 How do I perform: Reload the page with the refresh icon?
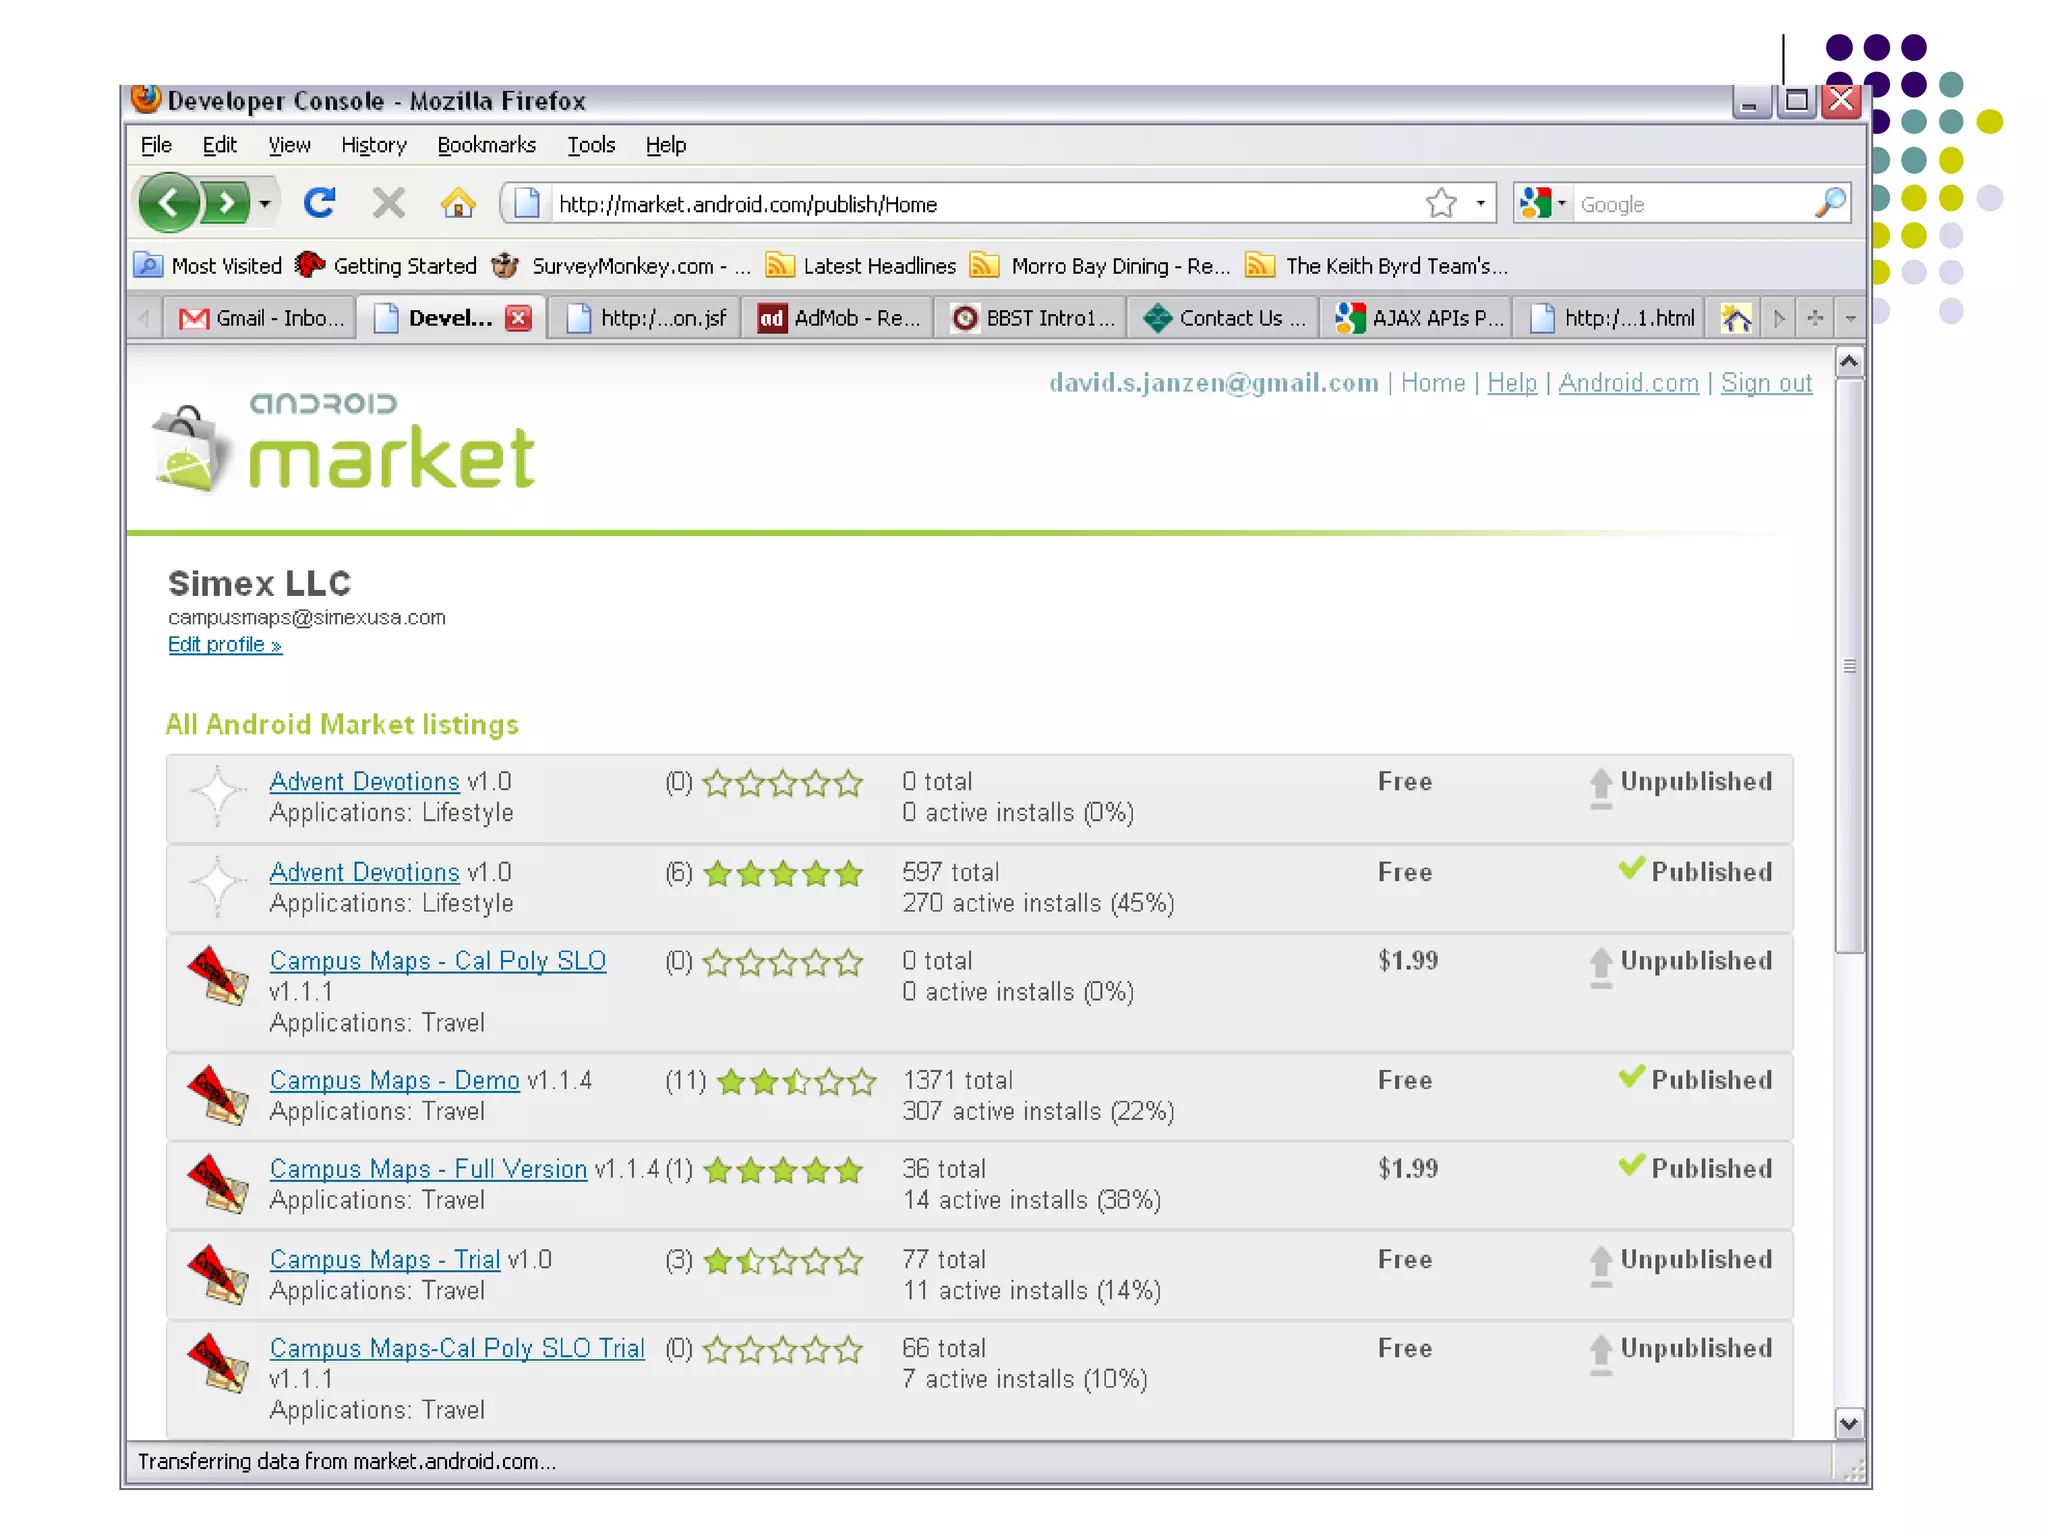point(319,203)
